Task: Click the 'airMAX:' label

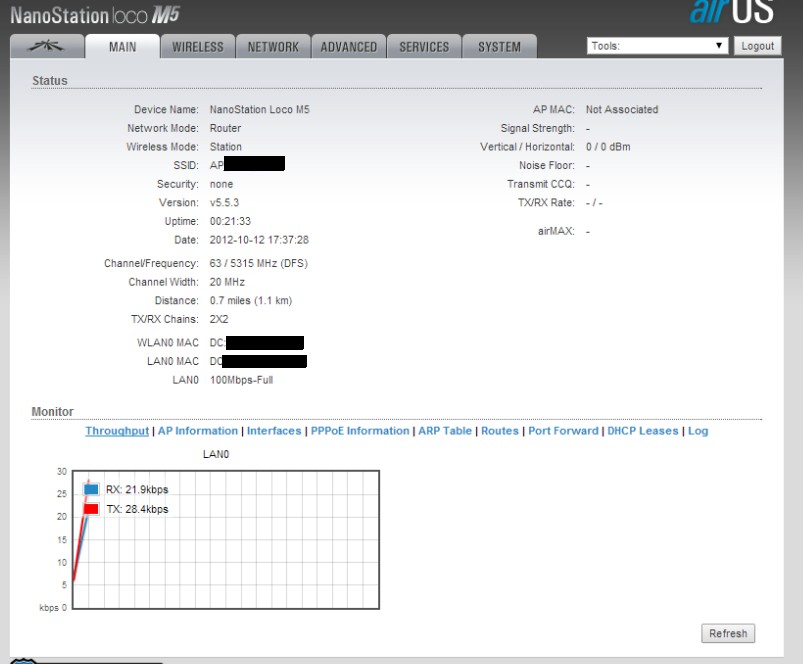Action: point(556,231)
